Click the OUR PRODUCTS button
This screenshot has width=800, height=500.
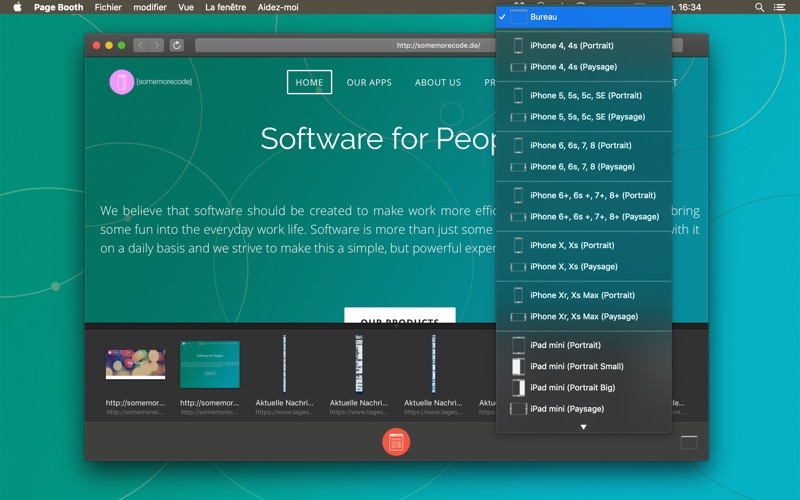(x=399, y=315)
